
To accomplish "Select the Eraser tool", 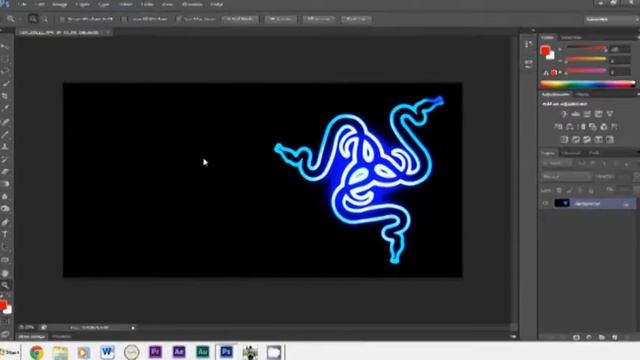I will tap(5, 171).
